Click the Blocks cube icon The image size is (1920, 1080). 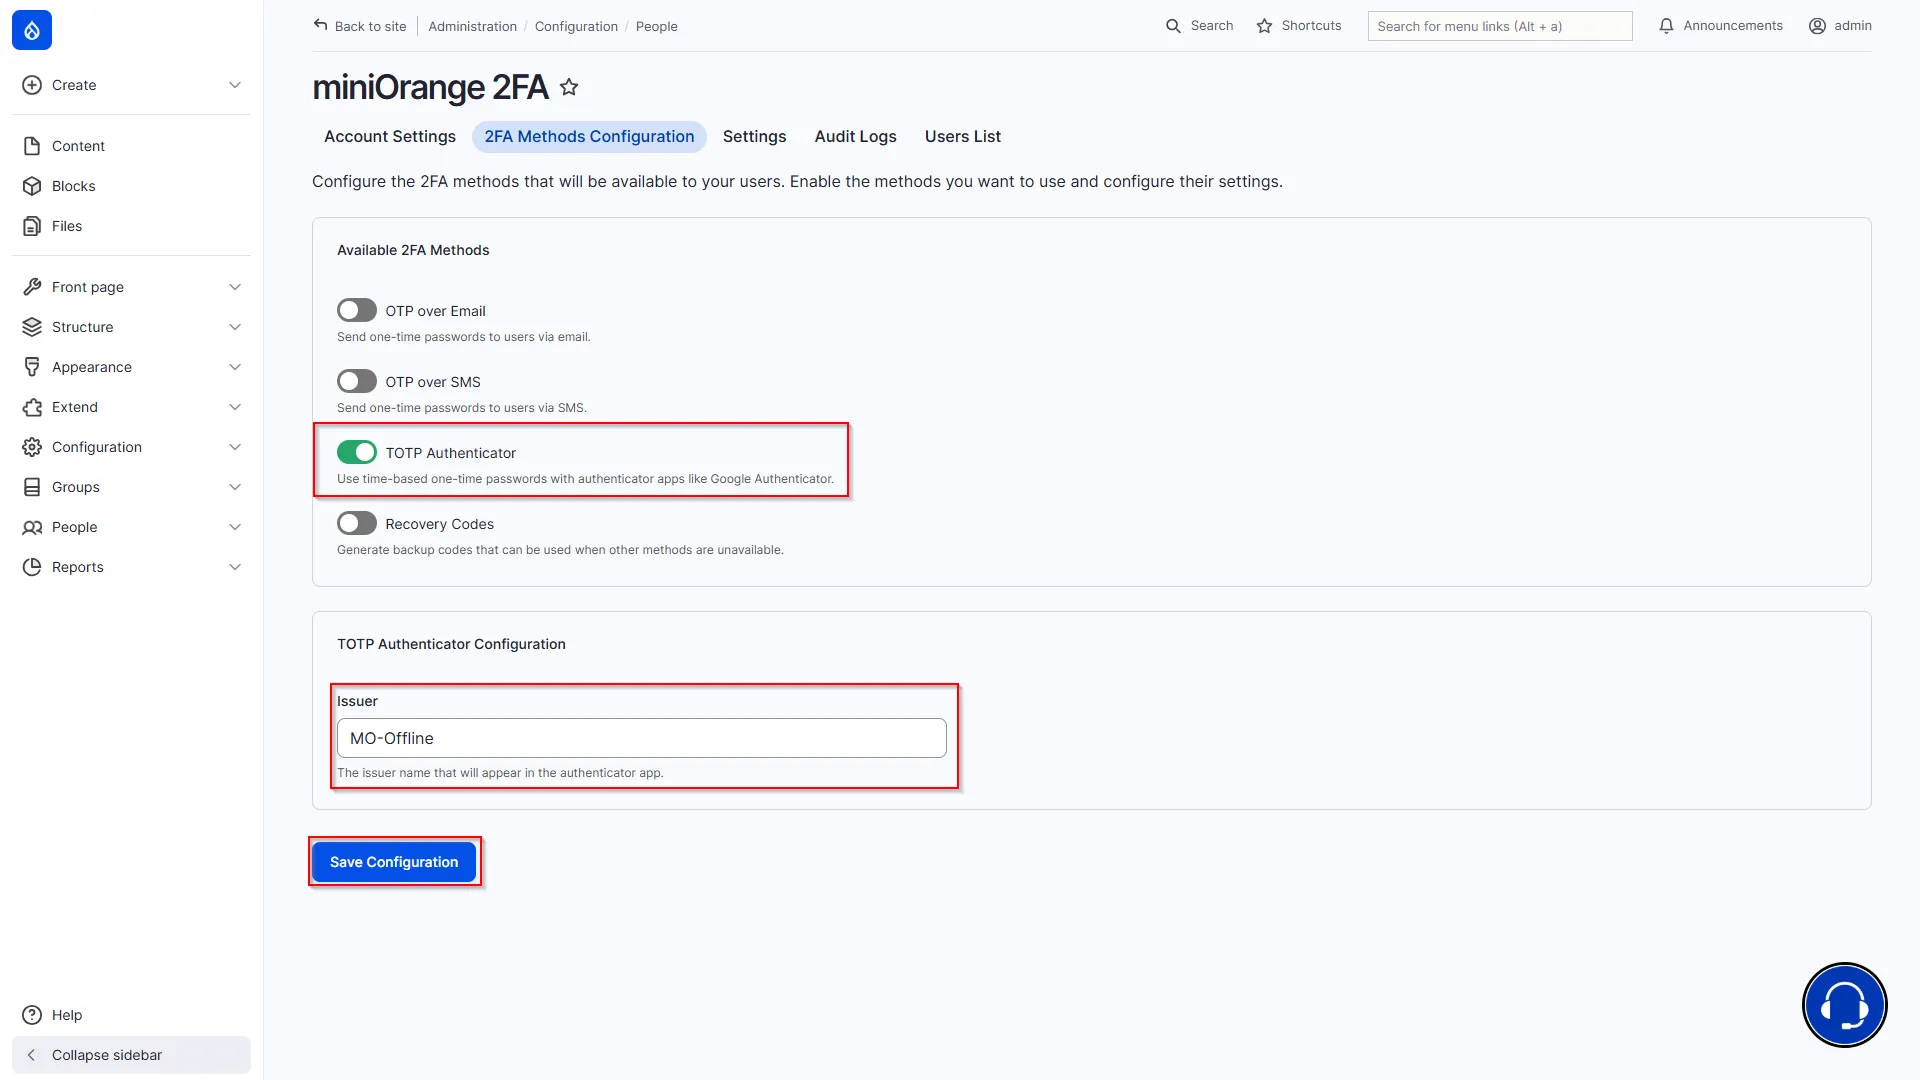click(32, 186)
